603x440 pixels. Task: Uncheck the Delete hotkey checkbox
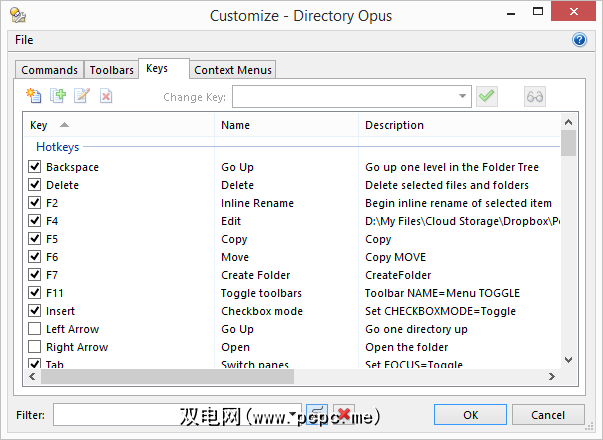(35, 185)
